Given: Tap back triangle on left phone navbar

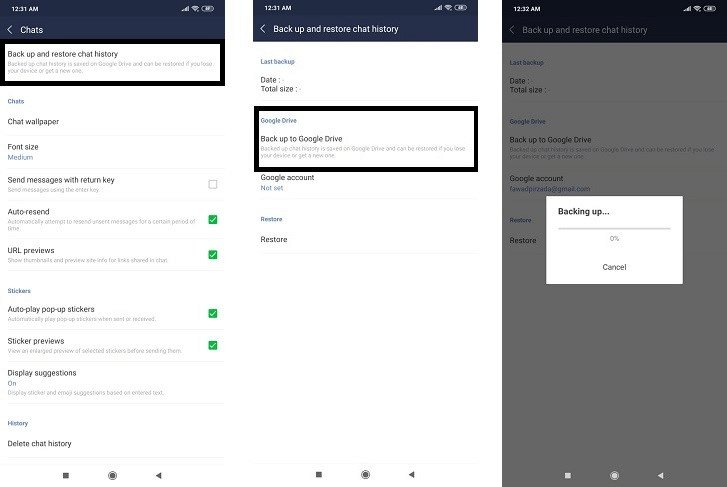Looking at the screenshot, I should click(159, 475).
